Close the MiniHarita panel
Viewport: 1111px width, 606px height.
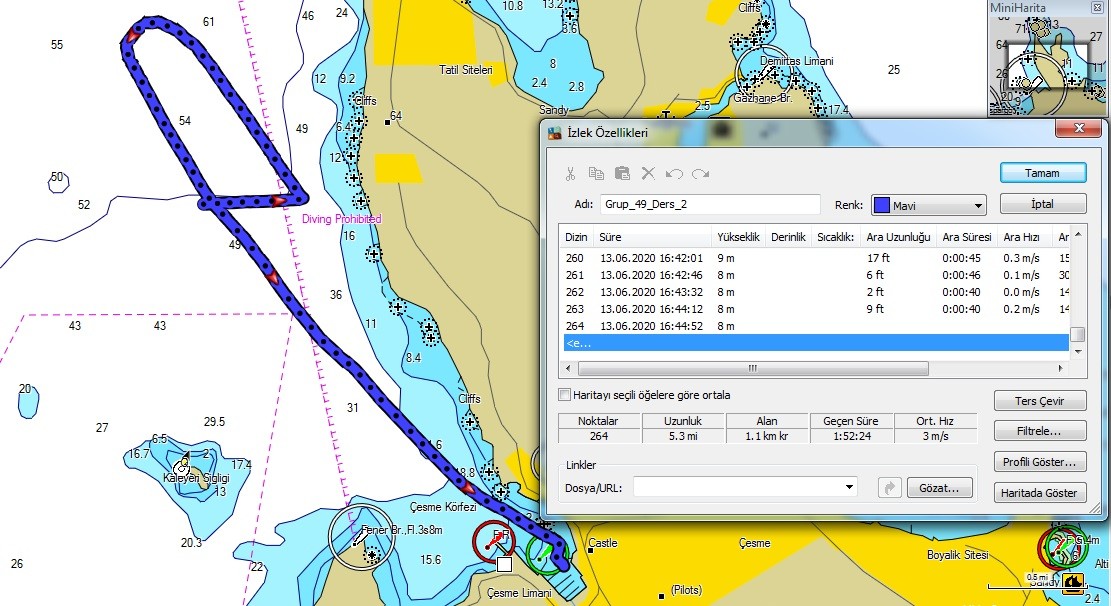click(1097, 7)
